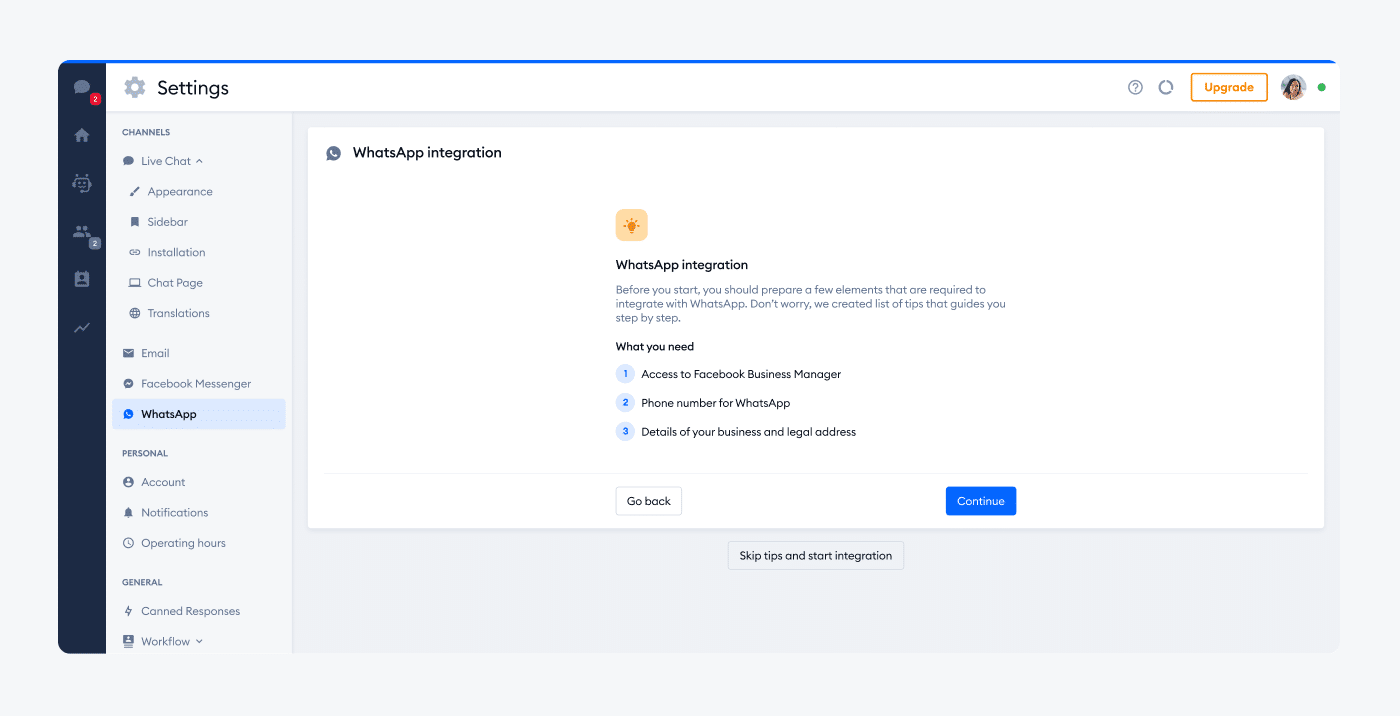
Task: Go to the Home dashboard icon
Action: pyautogui.click(x=82, y=135)
